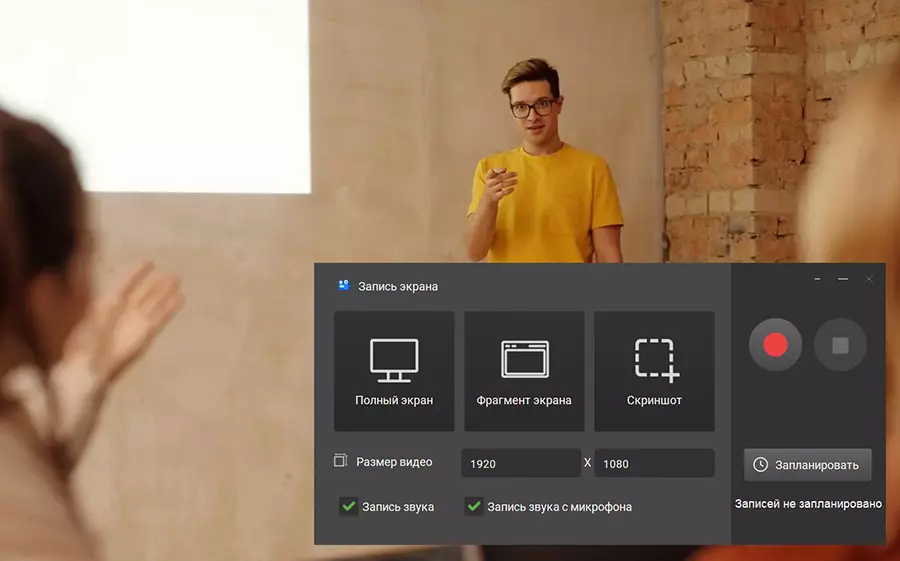
Task: Disable the Запись звука checkbox
Action: coord(348,507)
